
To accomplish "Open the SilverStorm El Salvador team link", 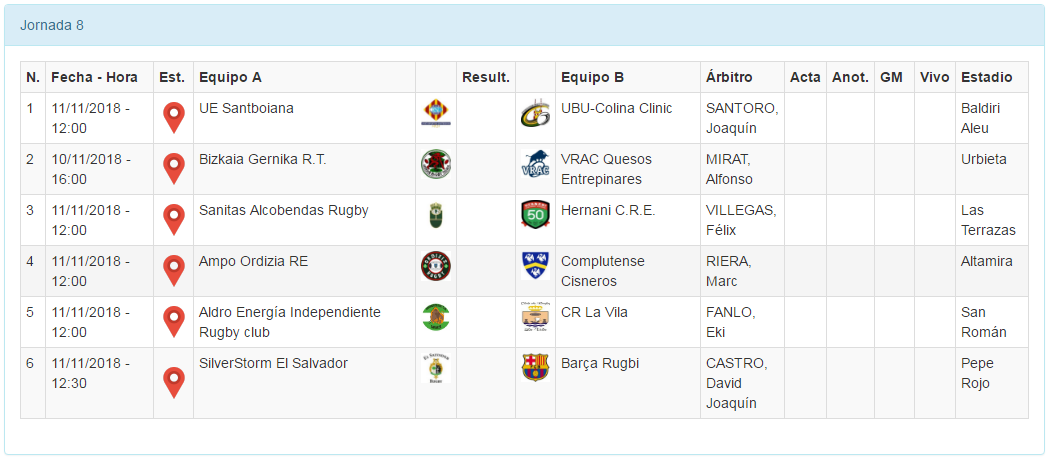I will [273, 363].
